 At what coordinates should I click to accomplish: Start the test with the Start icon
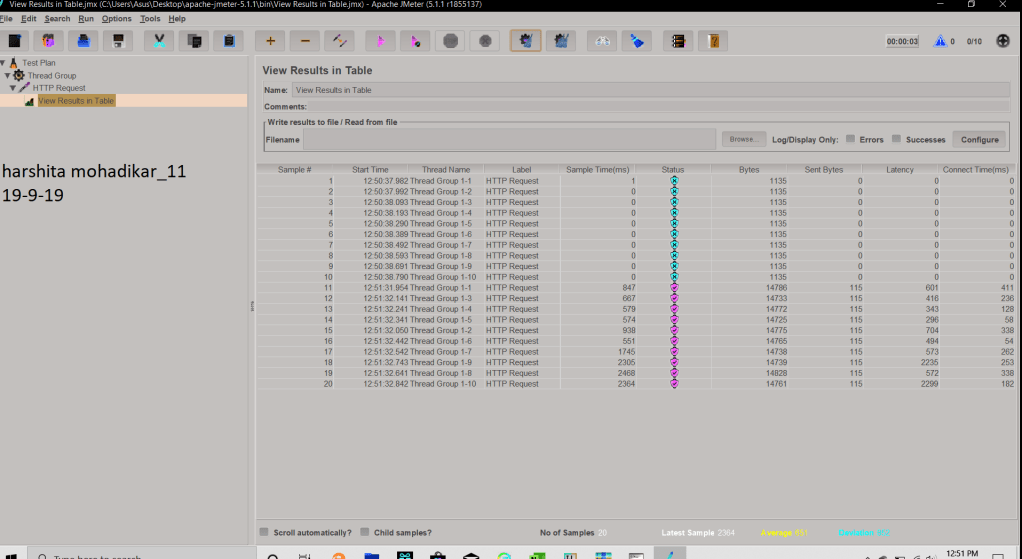pyautogui.click(x=379, y=41)
